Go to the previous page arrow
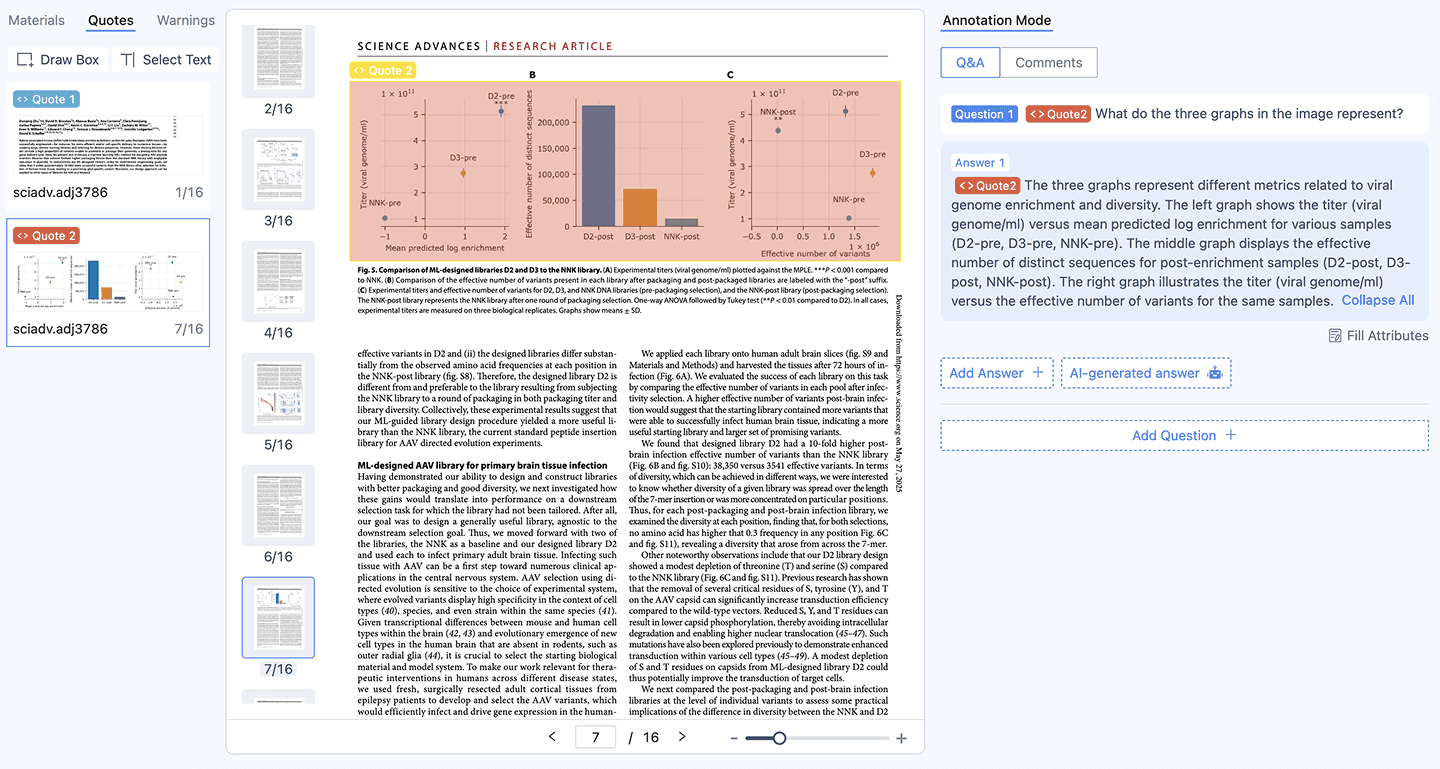 [552, 737]
